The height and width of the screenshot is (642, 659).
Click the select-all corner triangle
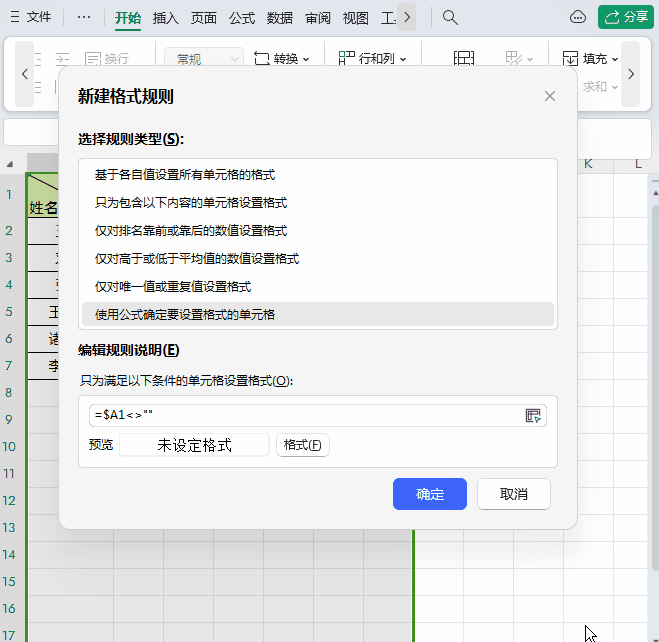click(x=10, y=164)
